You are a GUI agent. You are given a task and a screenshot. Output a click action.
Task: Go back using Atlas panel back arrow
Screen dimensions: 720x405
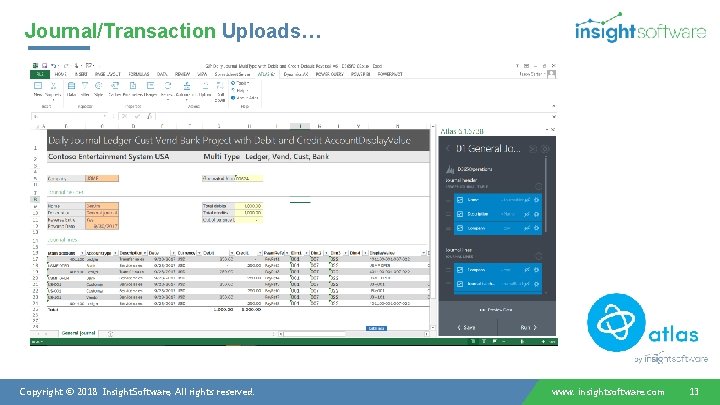point(449,148)
